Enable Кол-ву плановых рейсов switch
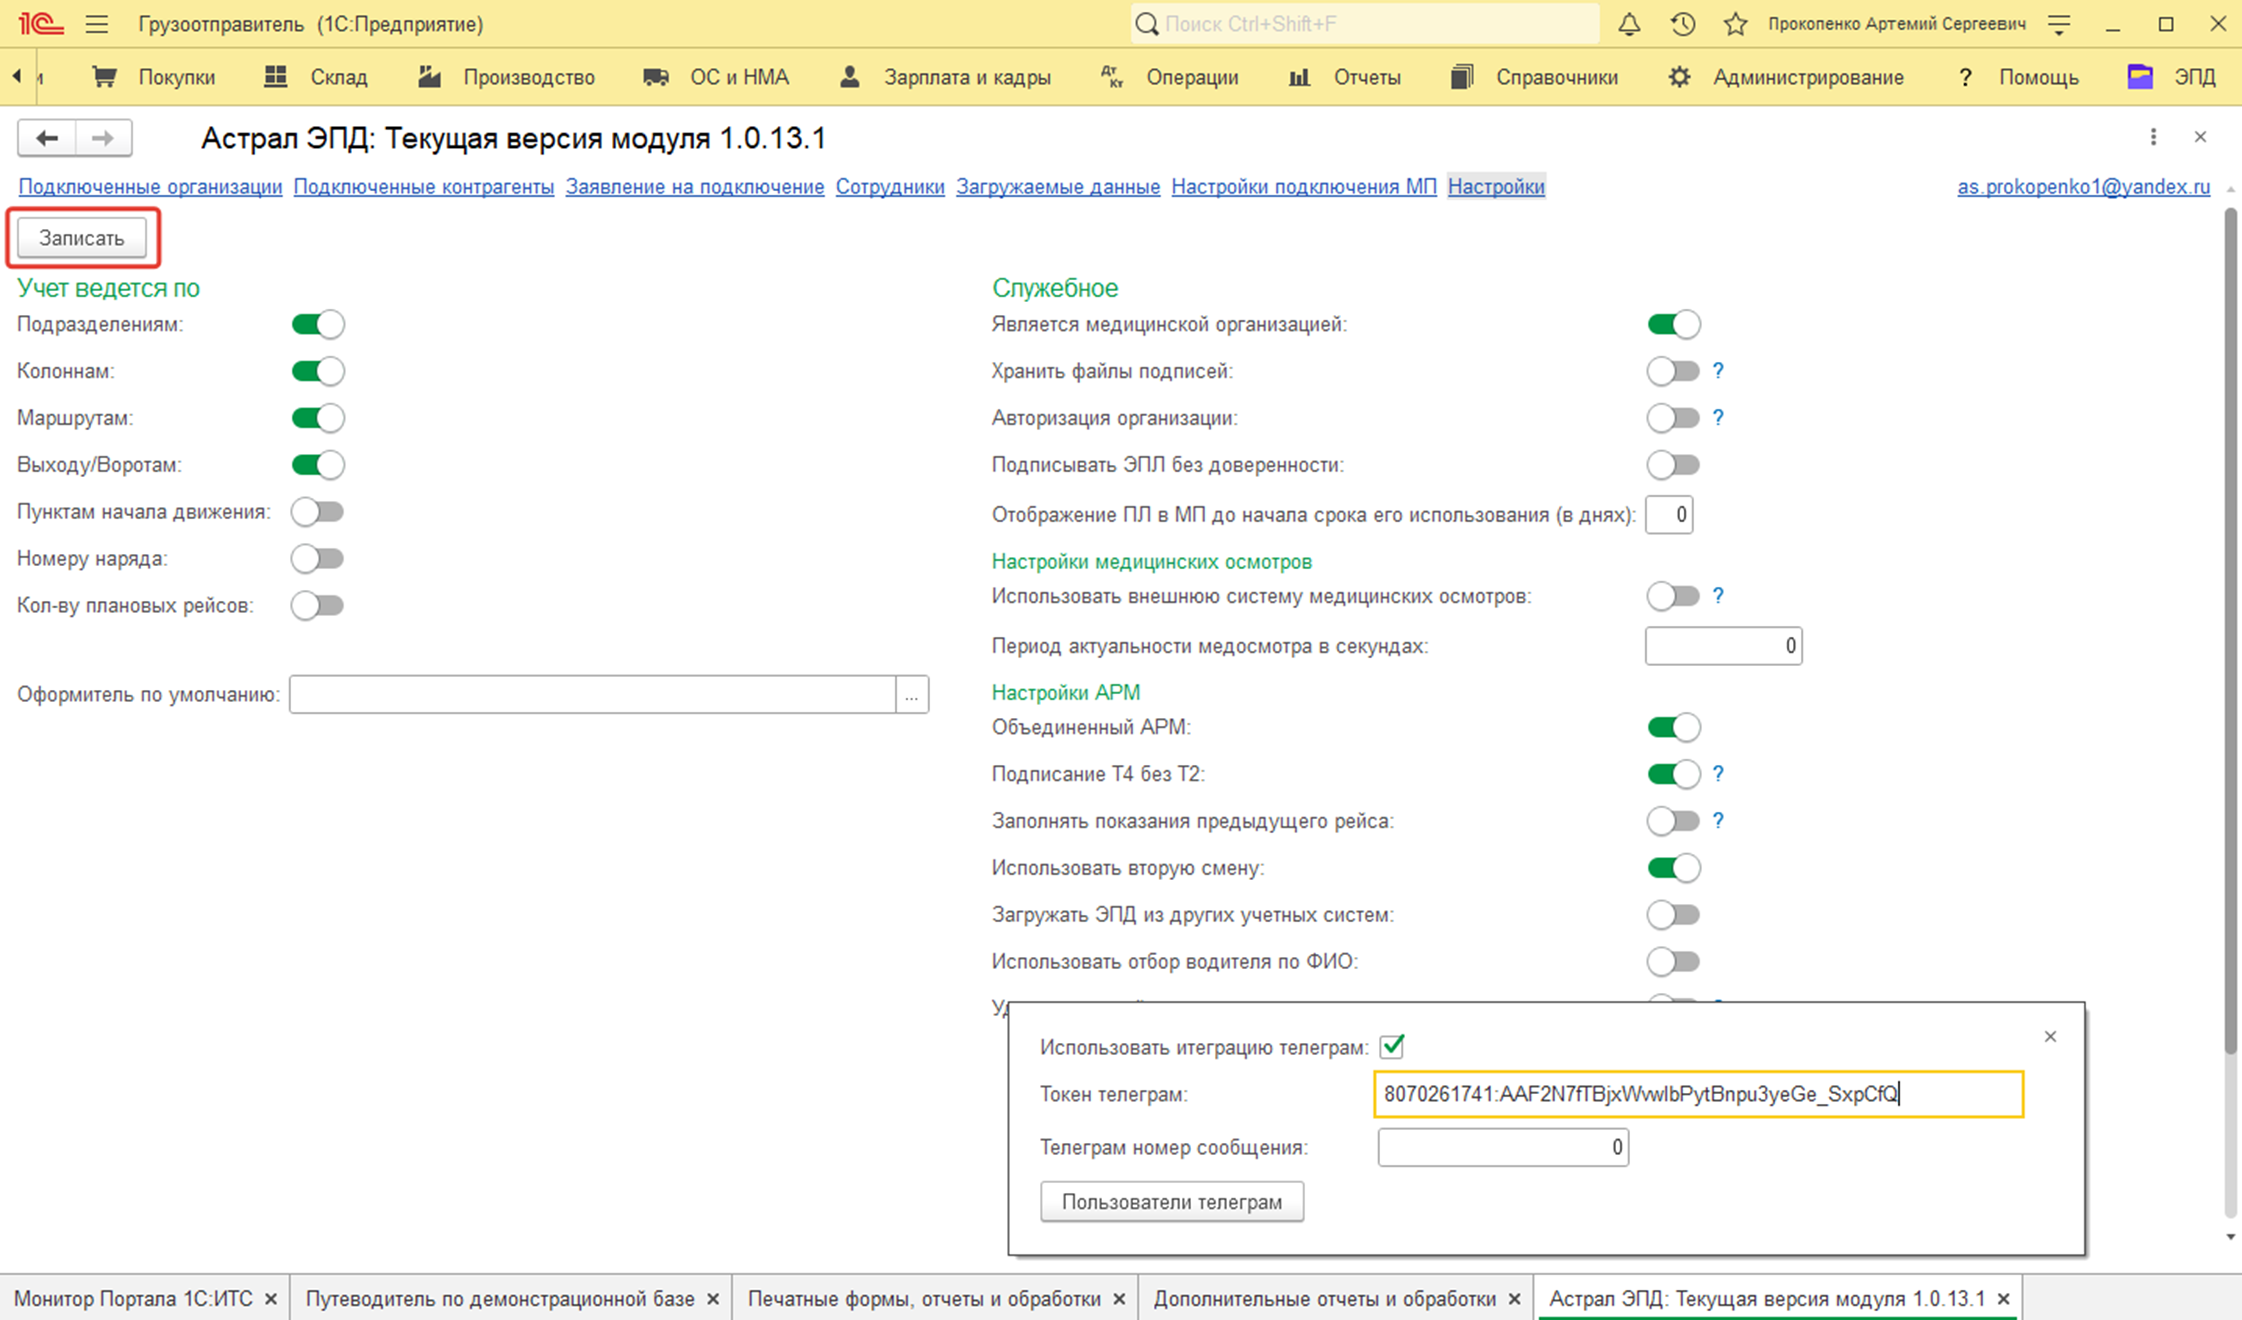Screen dimensions: 2242x1320 [x=318, y=606]
